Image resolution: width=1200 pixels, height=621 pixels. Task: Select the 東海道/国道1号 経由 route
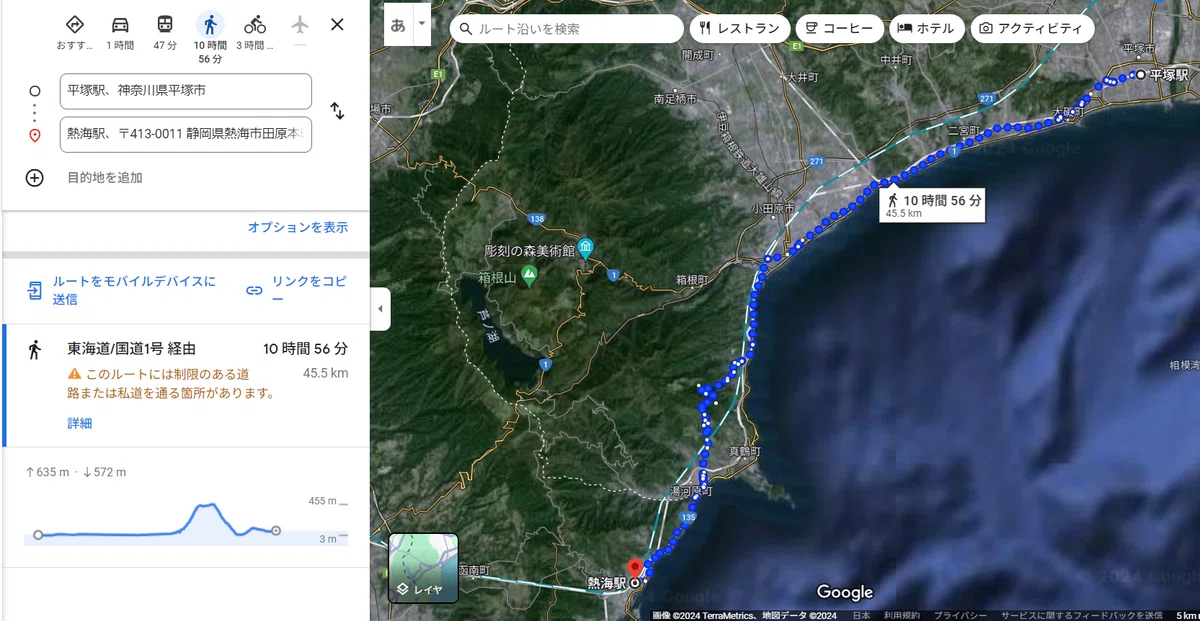(x=186, y=385)
